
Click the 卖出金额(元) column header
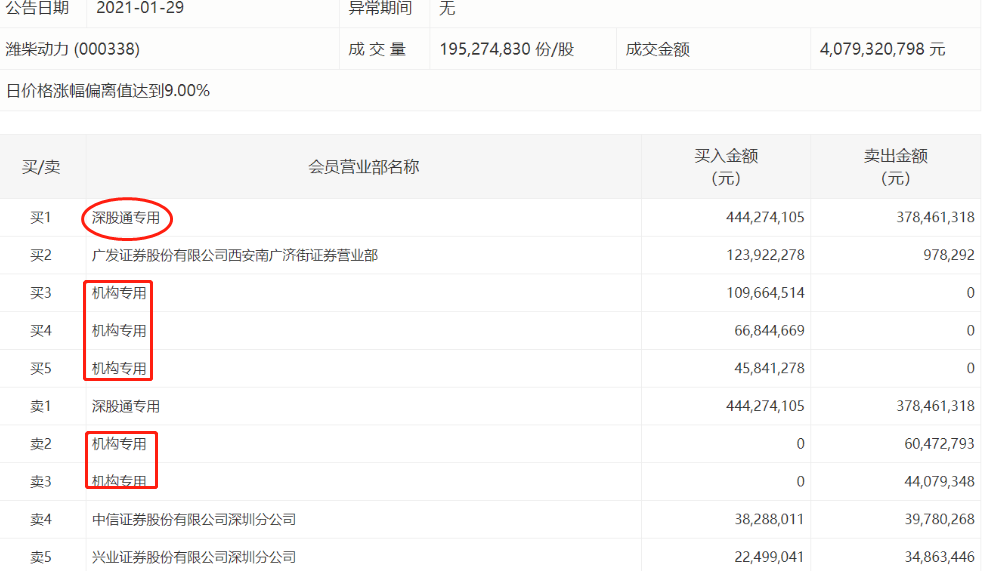(x=895, y=167)
